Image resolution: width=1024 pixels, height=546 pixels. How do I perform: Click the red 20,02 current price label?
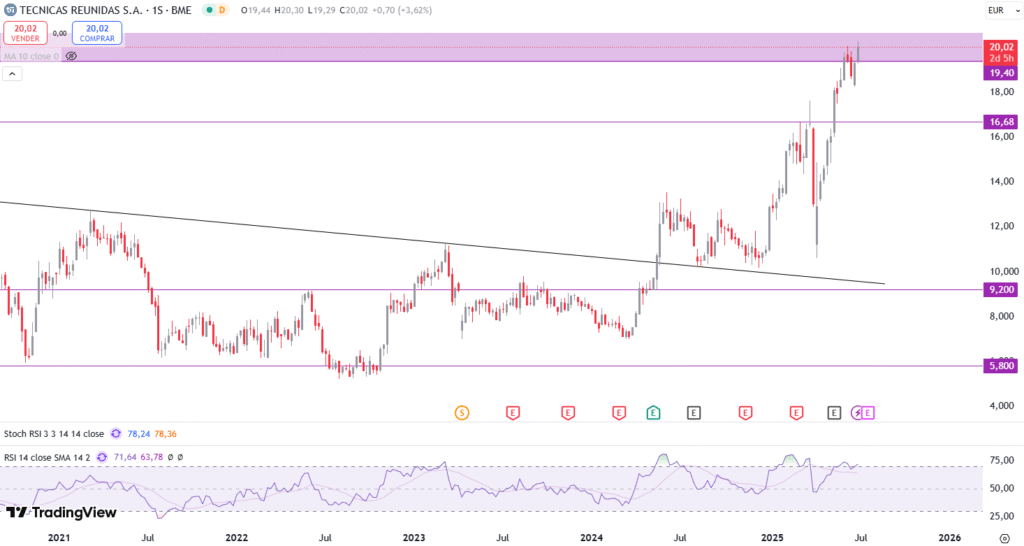point(1000,46)
